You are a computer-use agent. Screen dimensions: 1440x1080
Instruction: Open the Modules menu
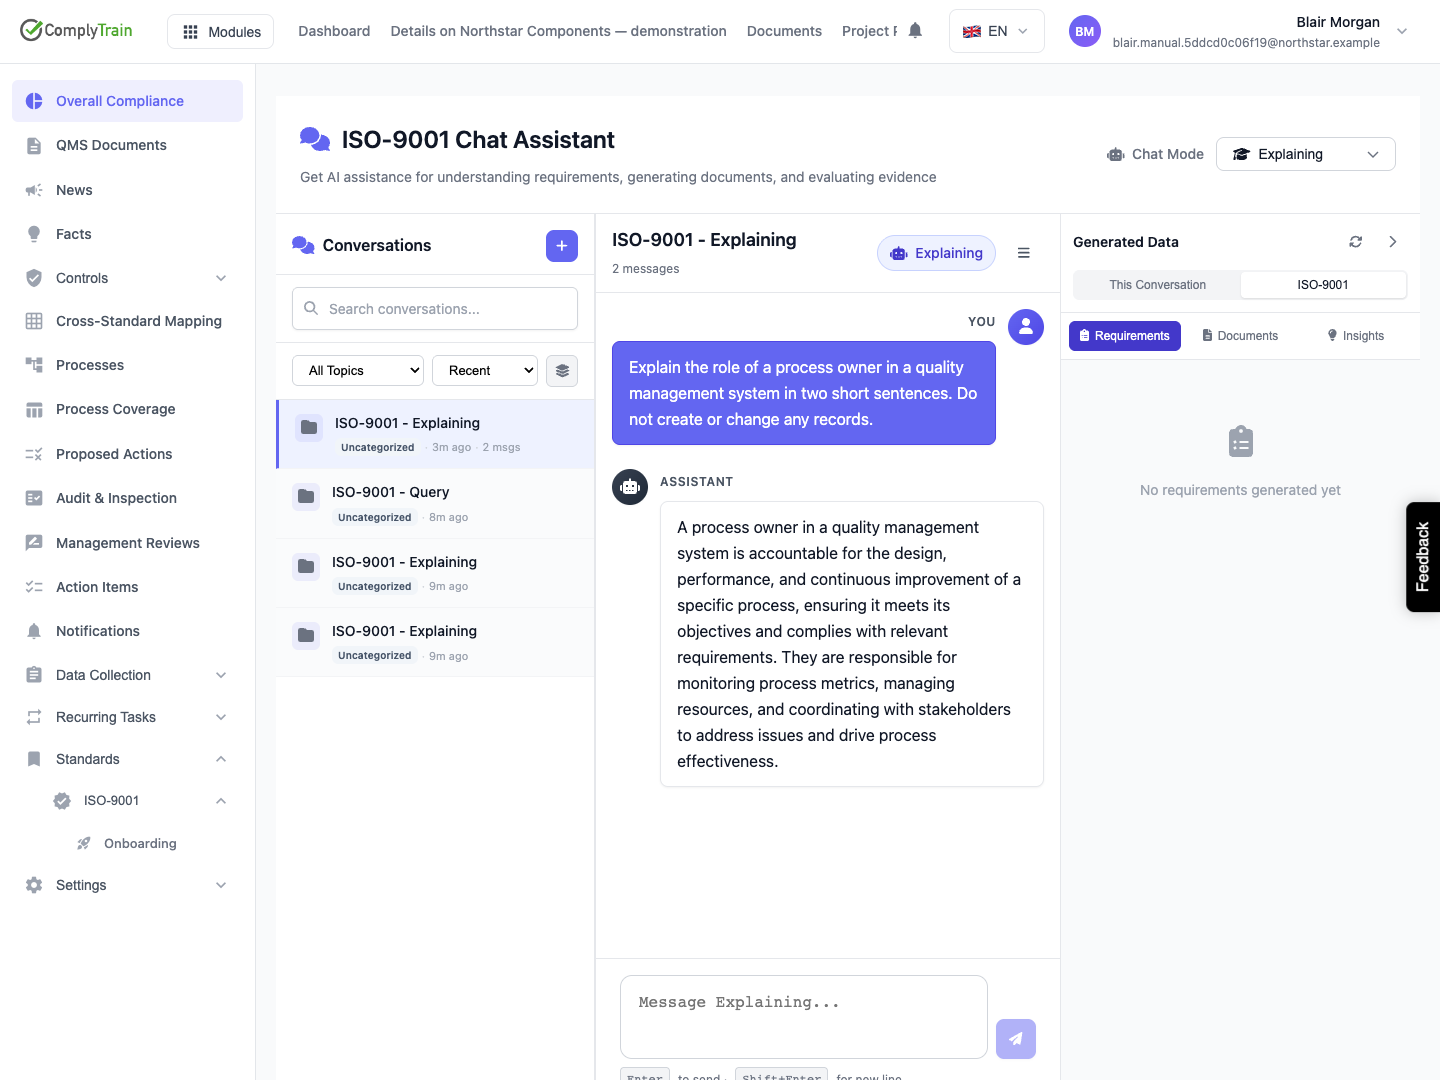(221, 32)
